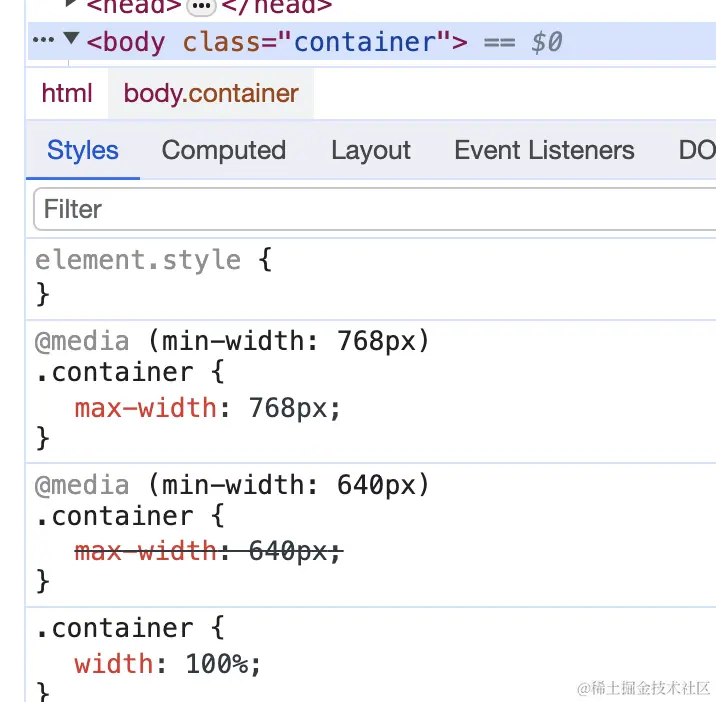The height and width of the screenshot is (702, 716).
Task: Click the body.container breadcrumb
Action: tap(211, 94)
